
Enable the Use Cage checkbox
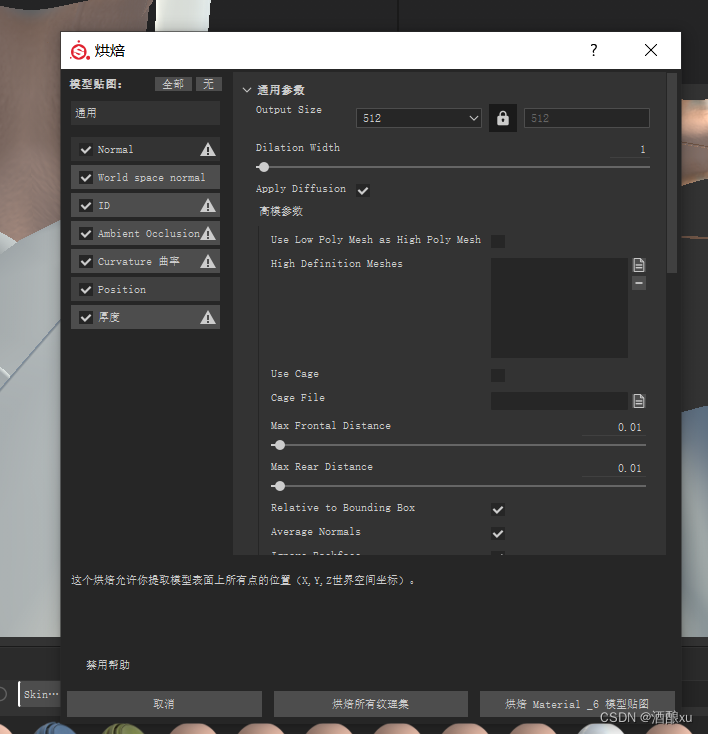pyautogui.click(x=498, y=375)
